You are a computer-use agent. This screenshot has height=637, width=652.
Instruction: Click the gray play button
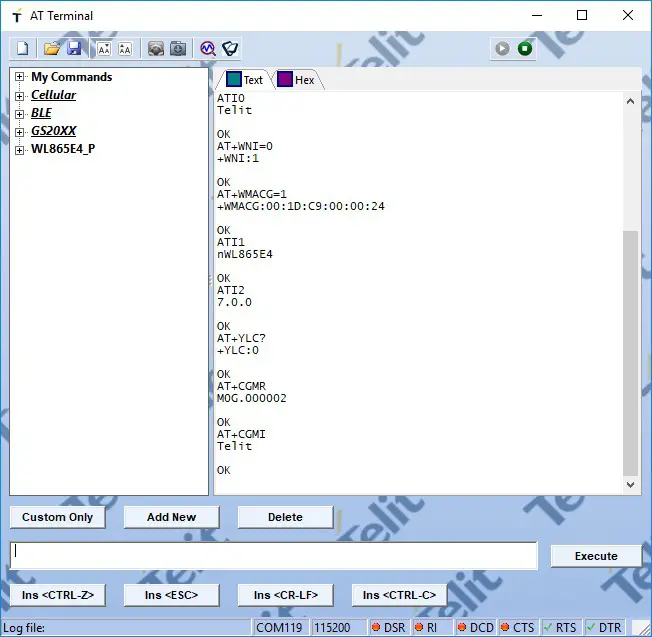502,49
